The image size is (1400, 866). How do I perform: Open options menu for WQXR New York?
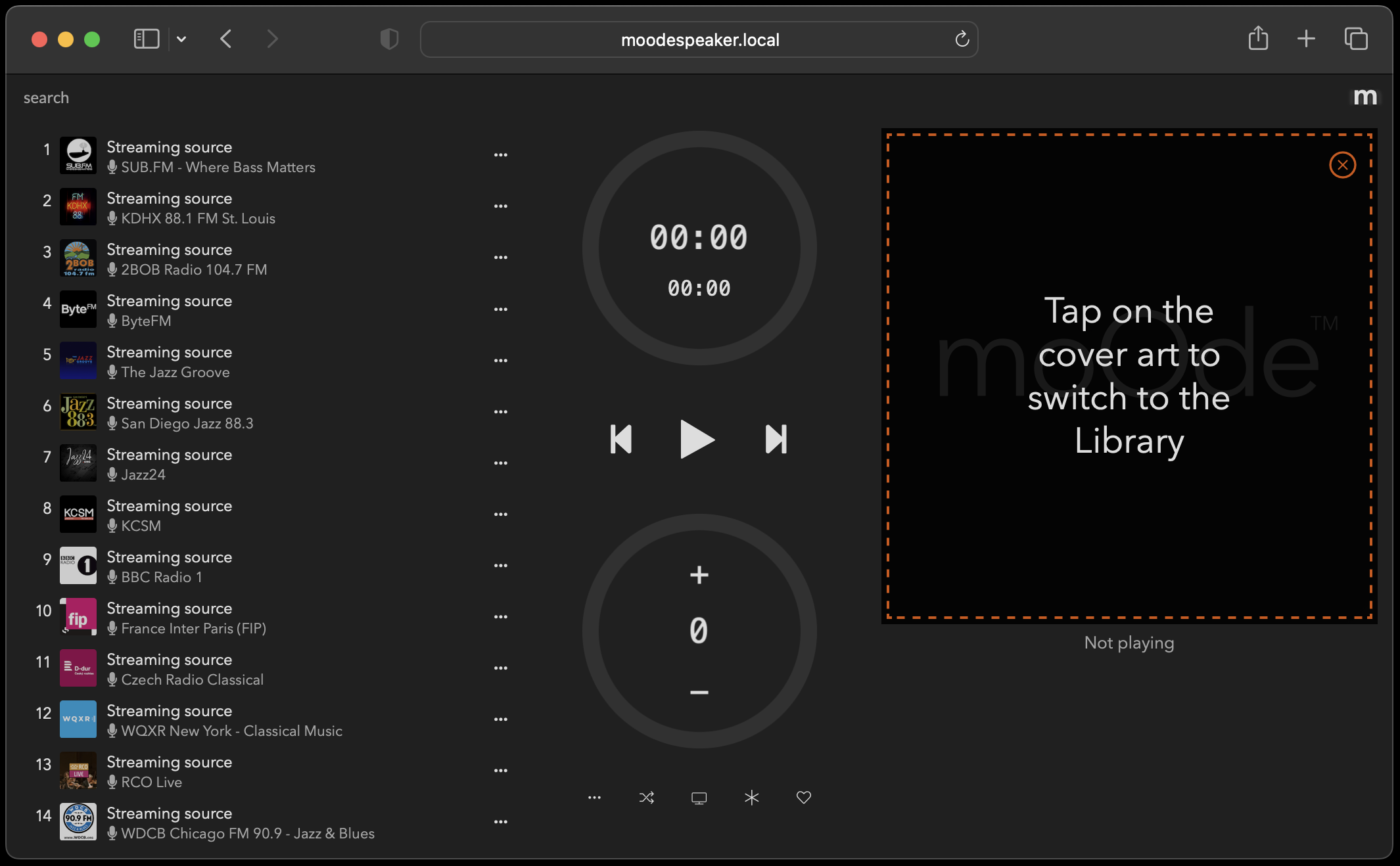click(501, 719)
